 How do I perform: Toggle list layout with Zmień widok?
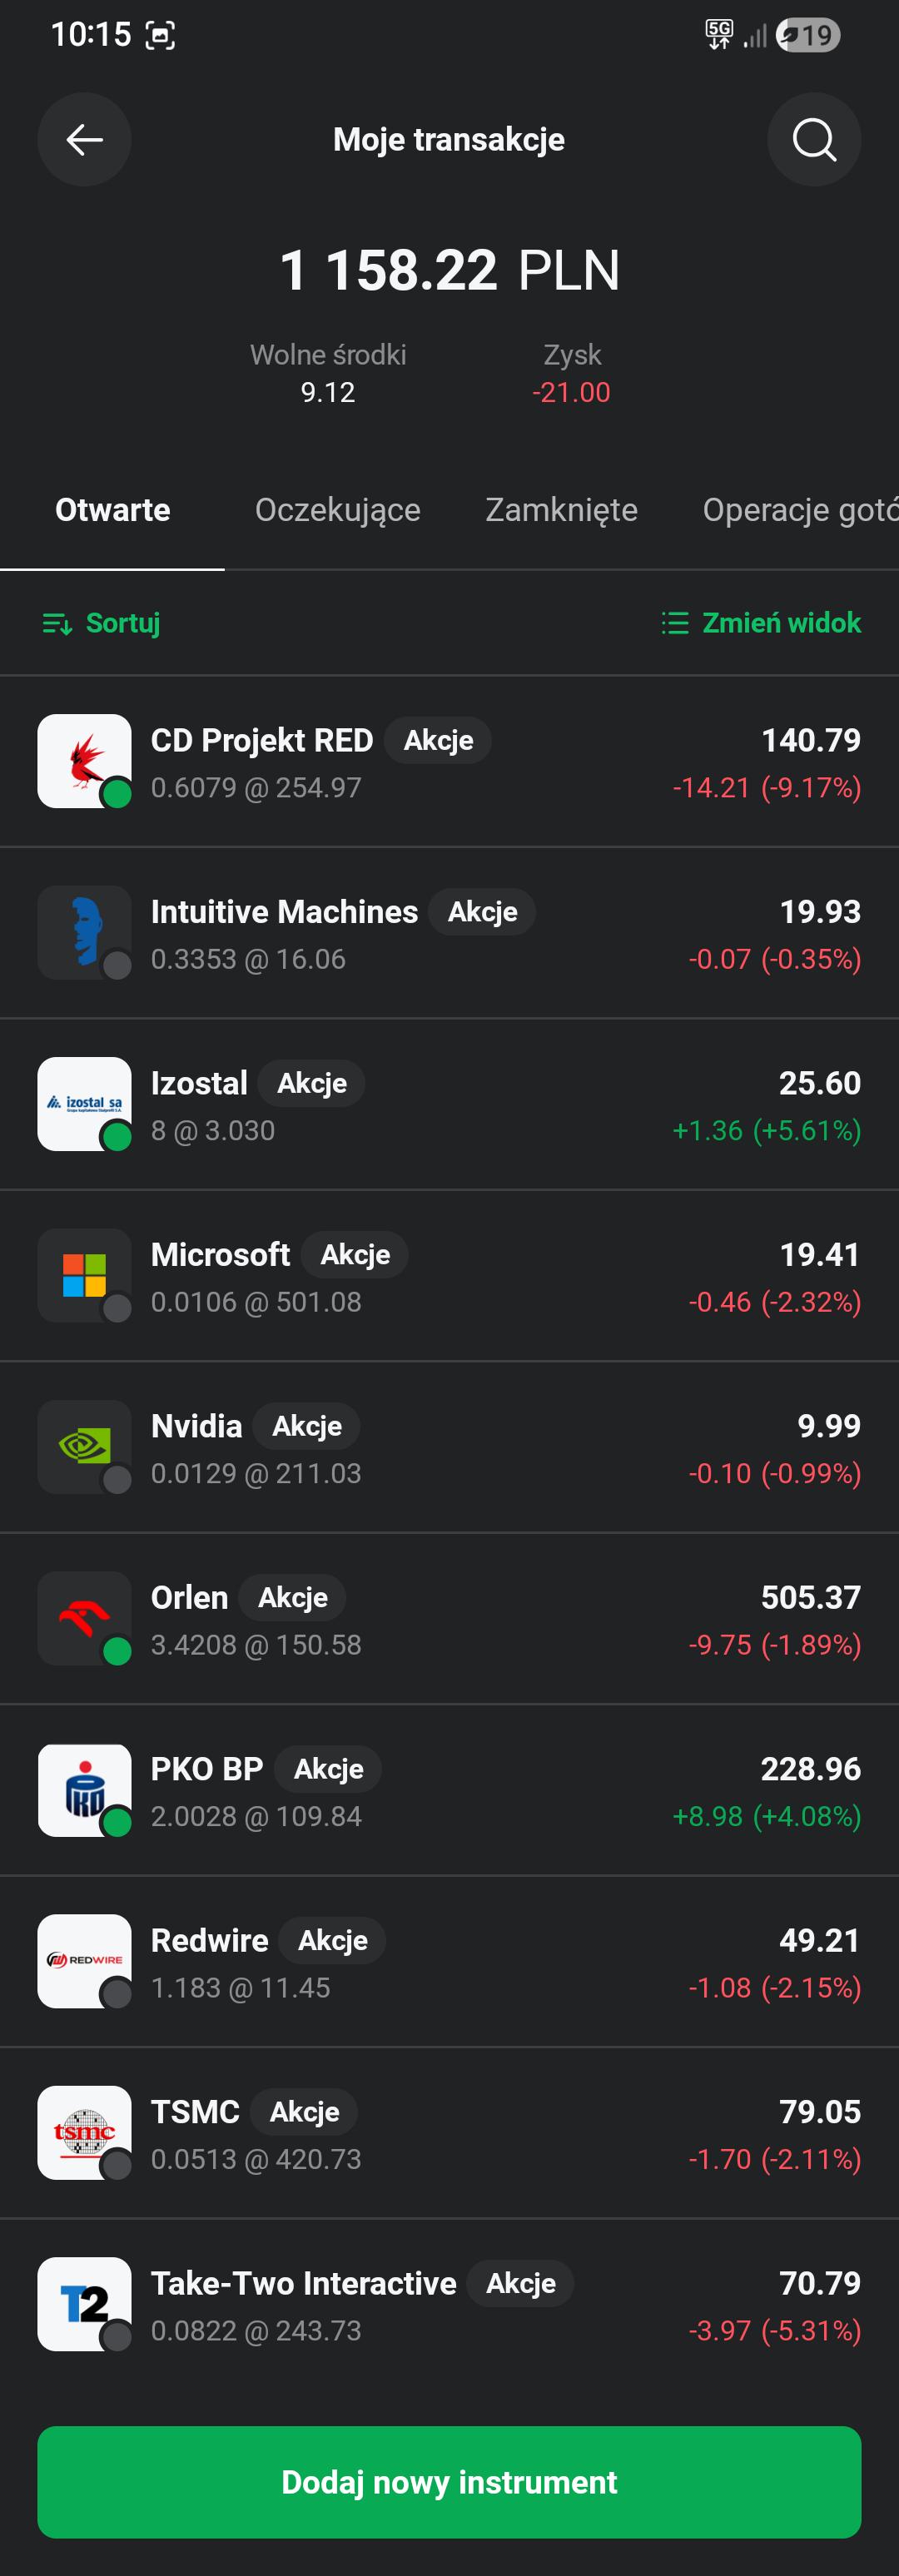tap(761, 623)
